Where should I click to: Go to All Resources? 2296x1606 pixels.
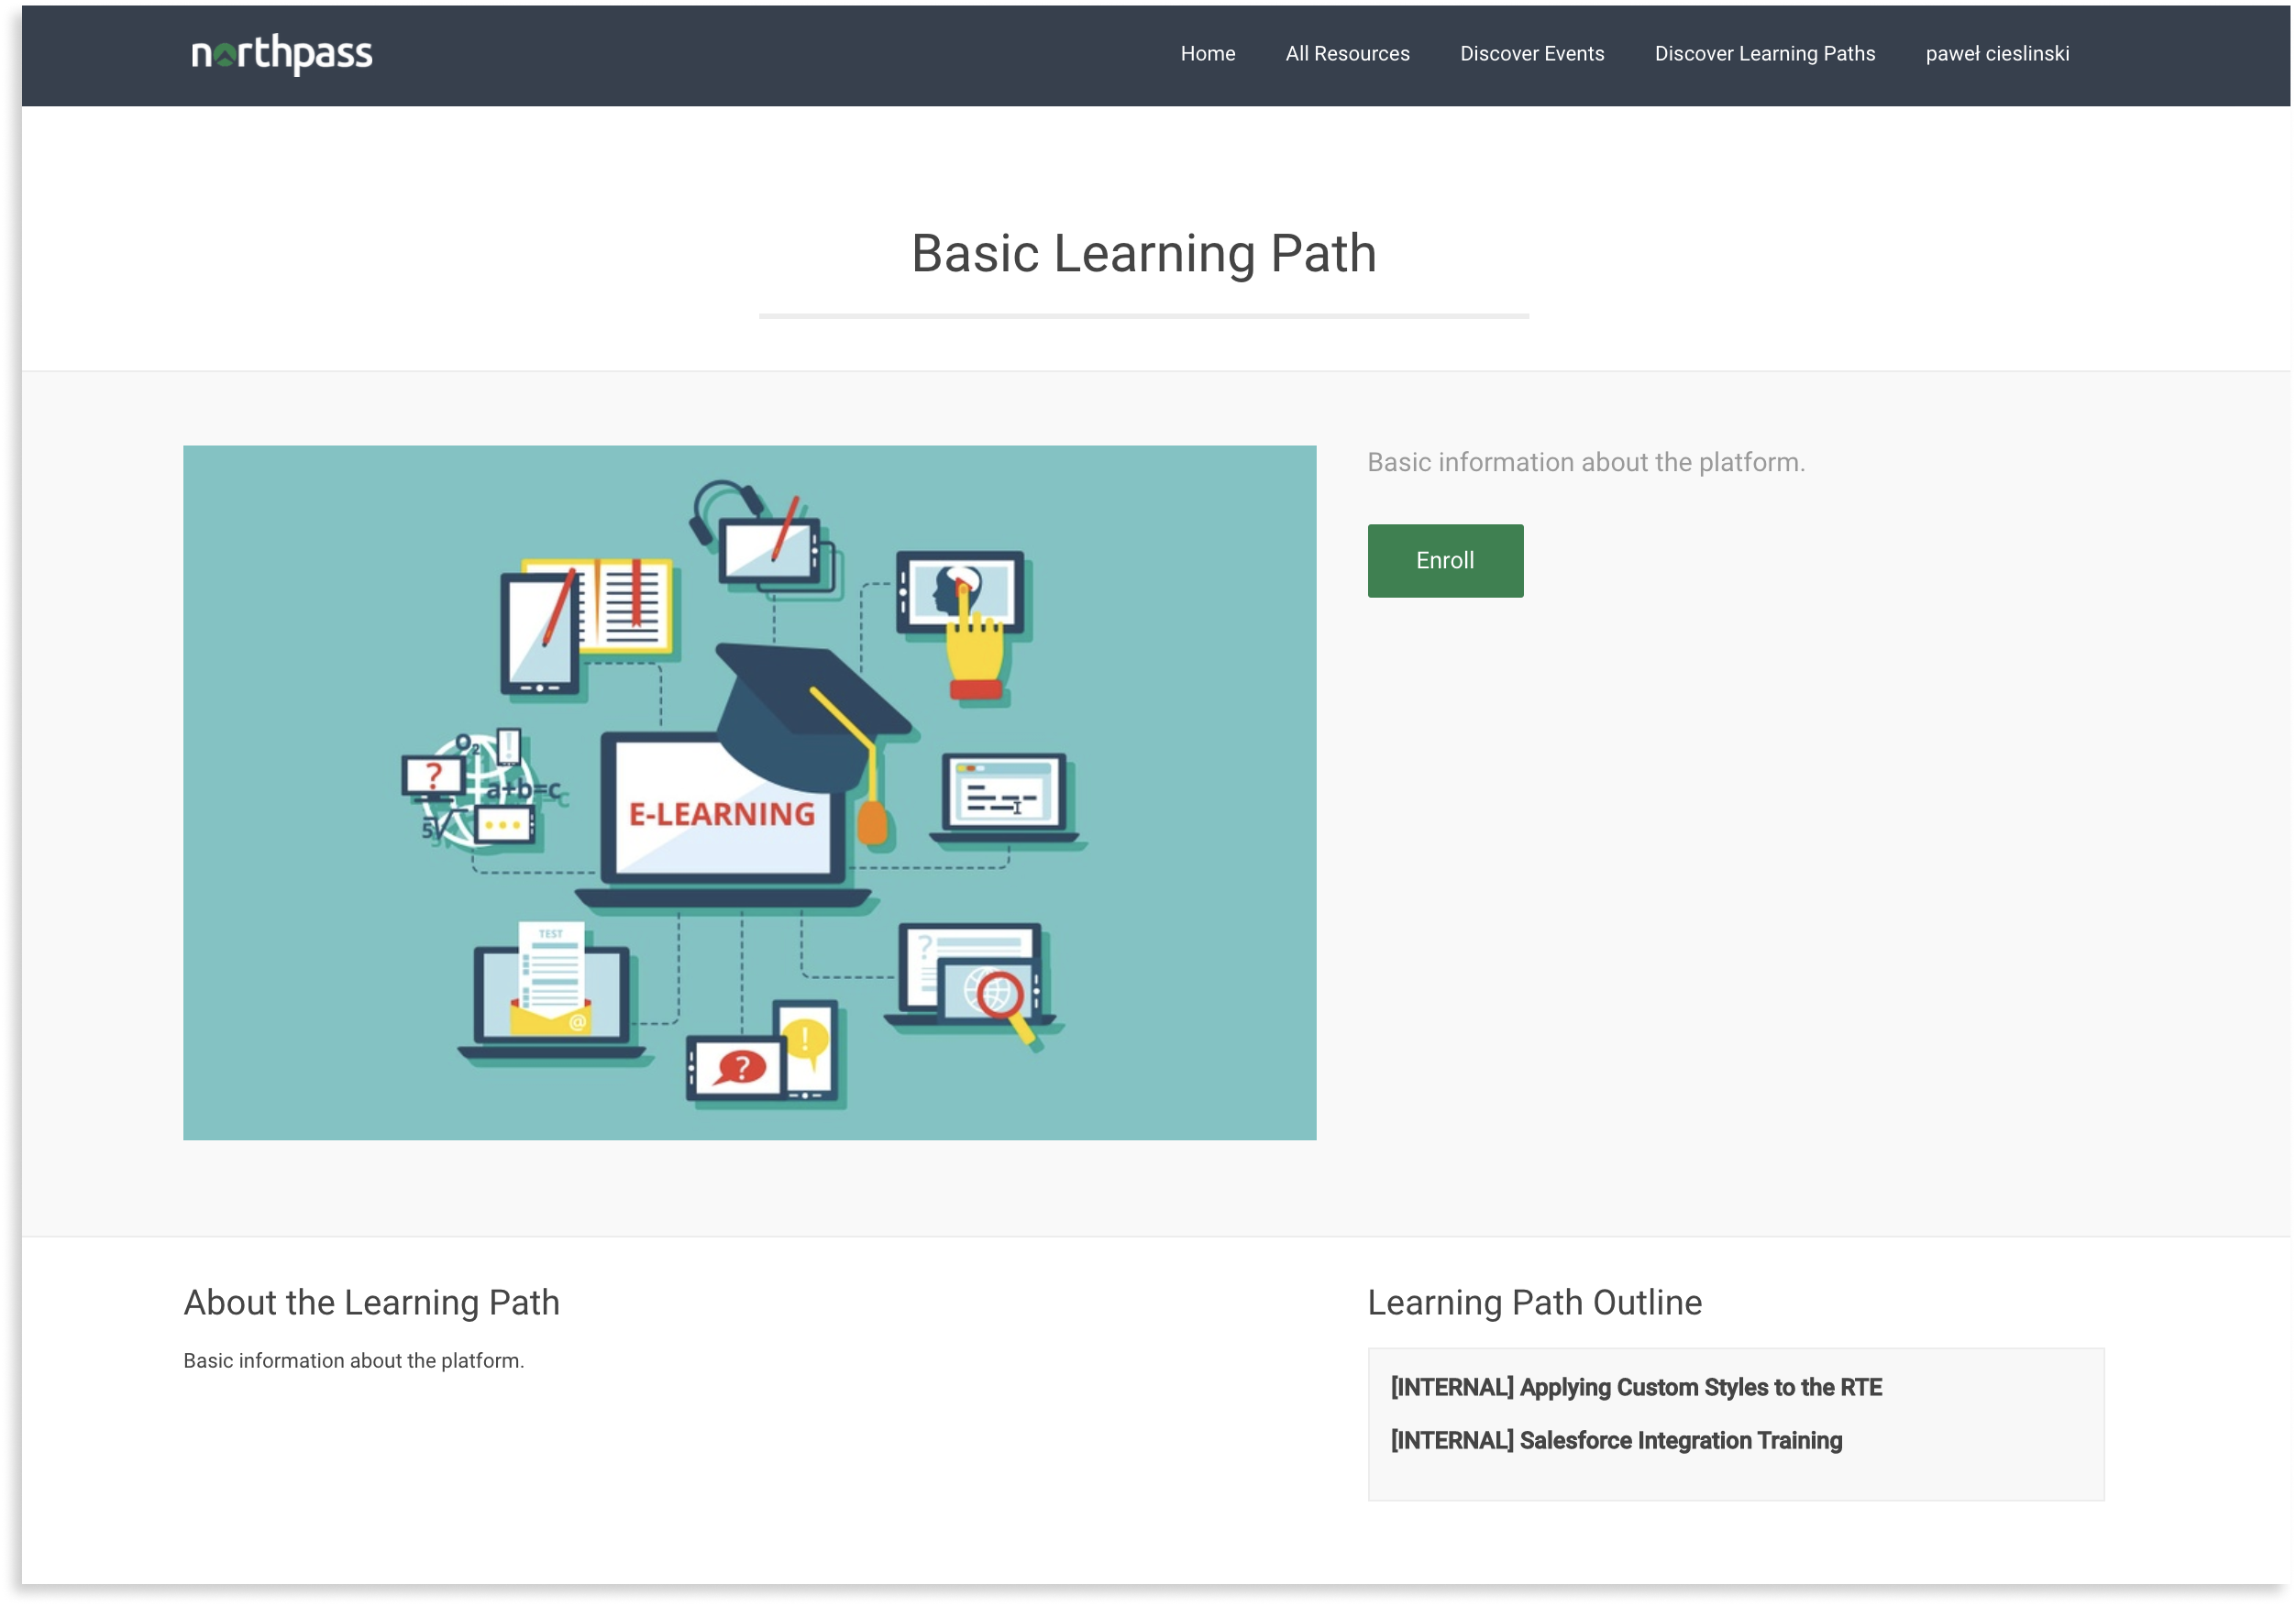coord(1347,54)
